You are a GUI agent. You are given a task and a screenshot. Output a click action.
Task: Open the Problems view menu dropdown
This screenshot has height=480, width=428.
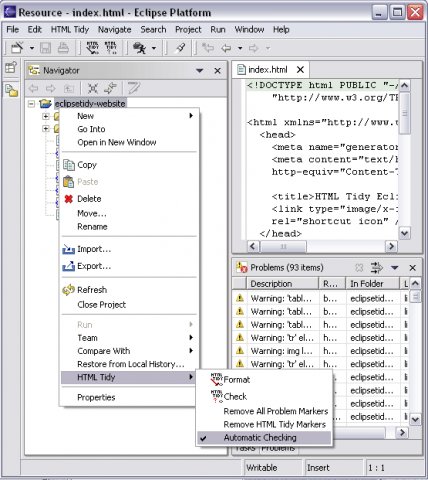395,268
